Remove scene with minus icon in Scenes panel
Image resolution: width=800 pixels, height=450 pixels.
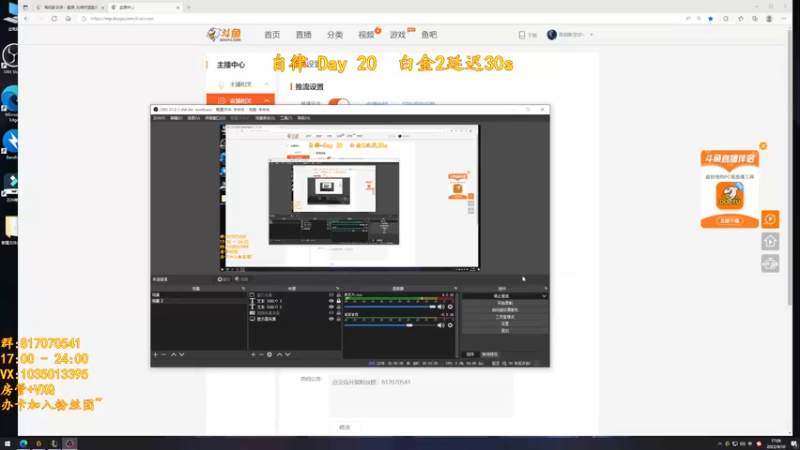point(164,354)
